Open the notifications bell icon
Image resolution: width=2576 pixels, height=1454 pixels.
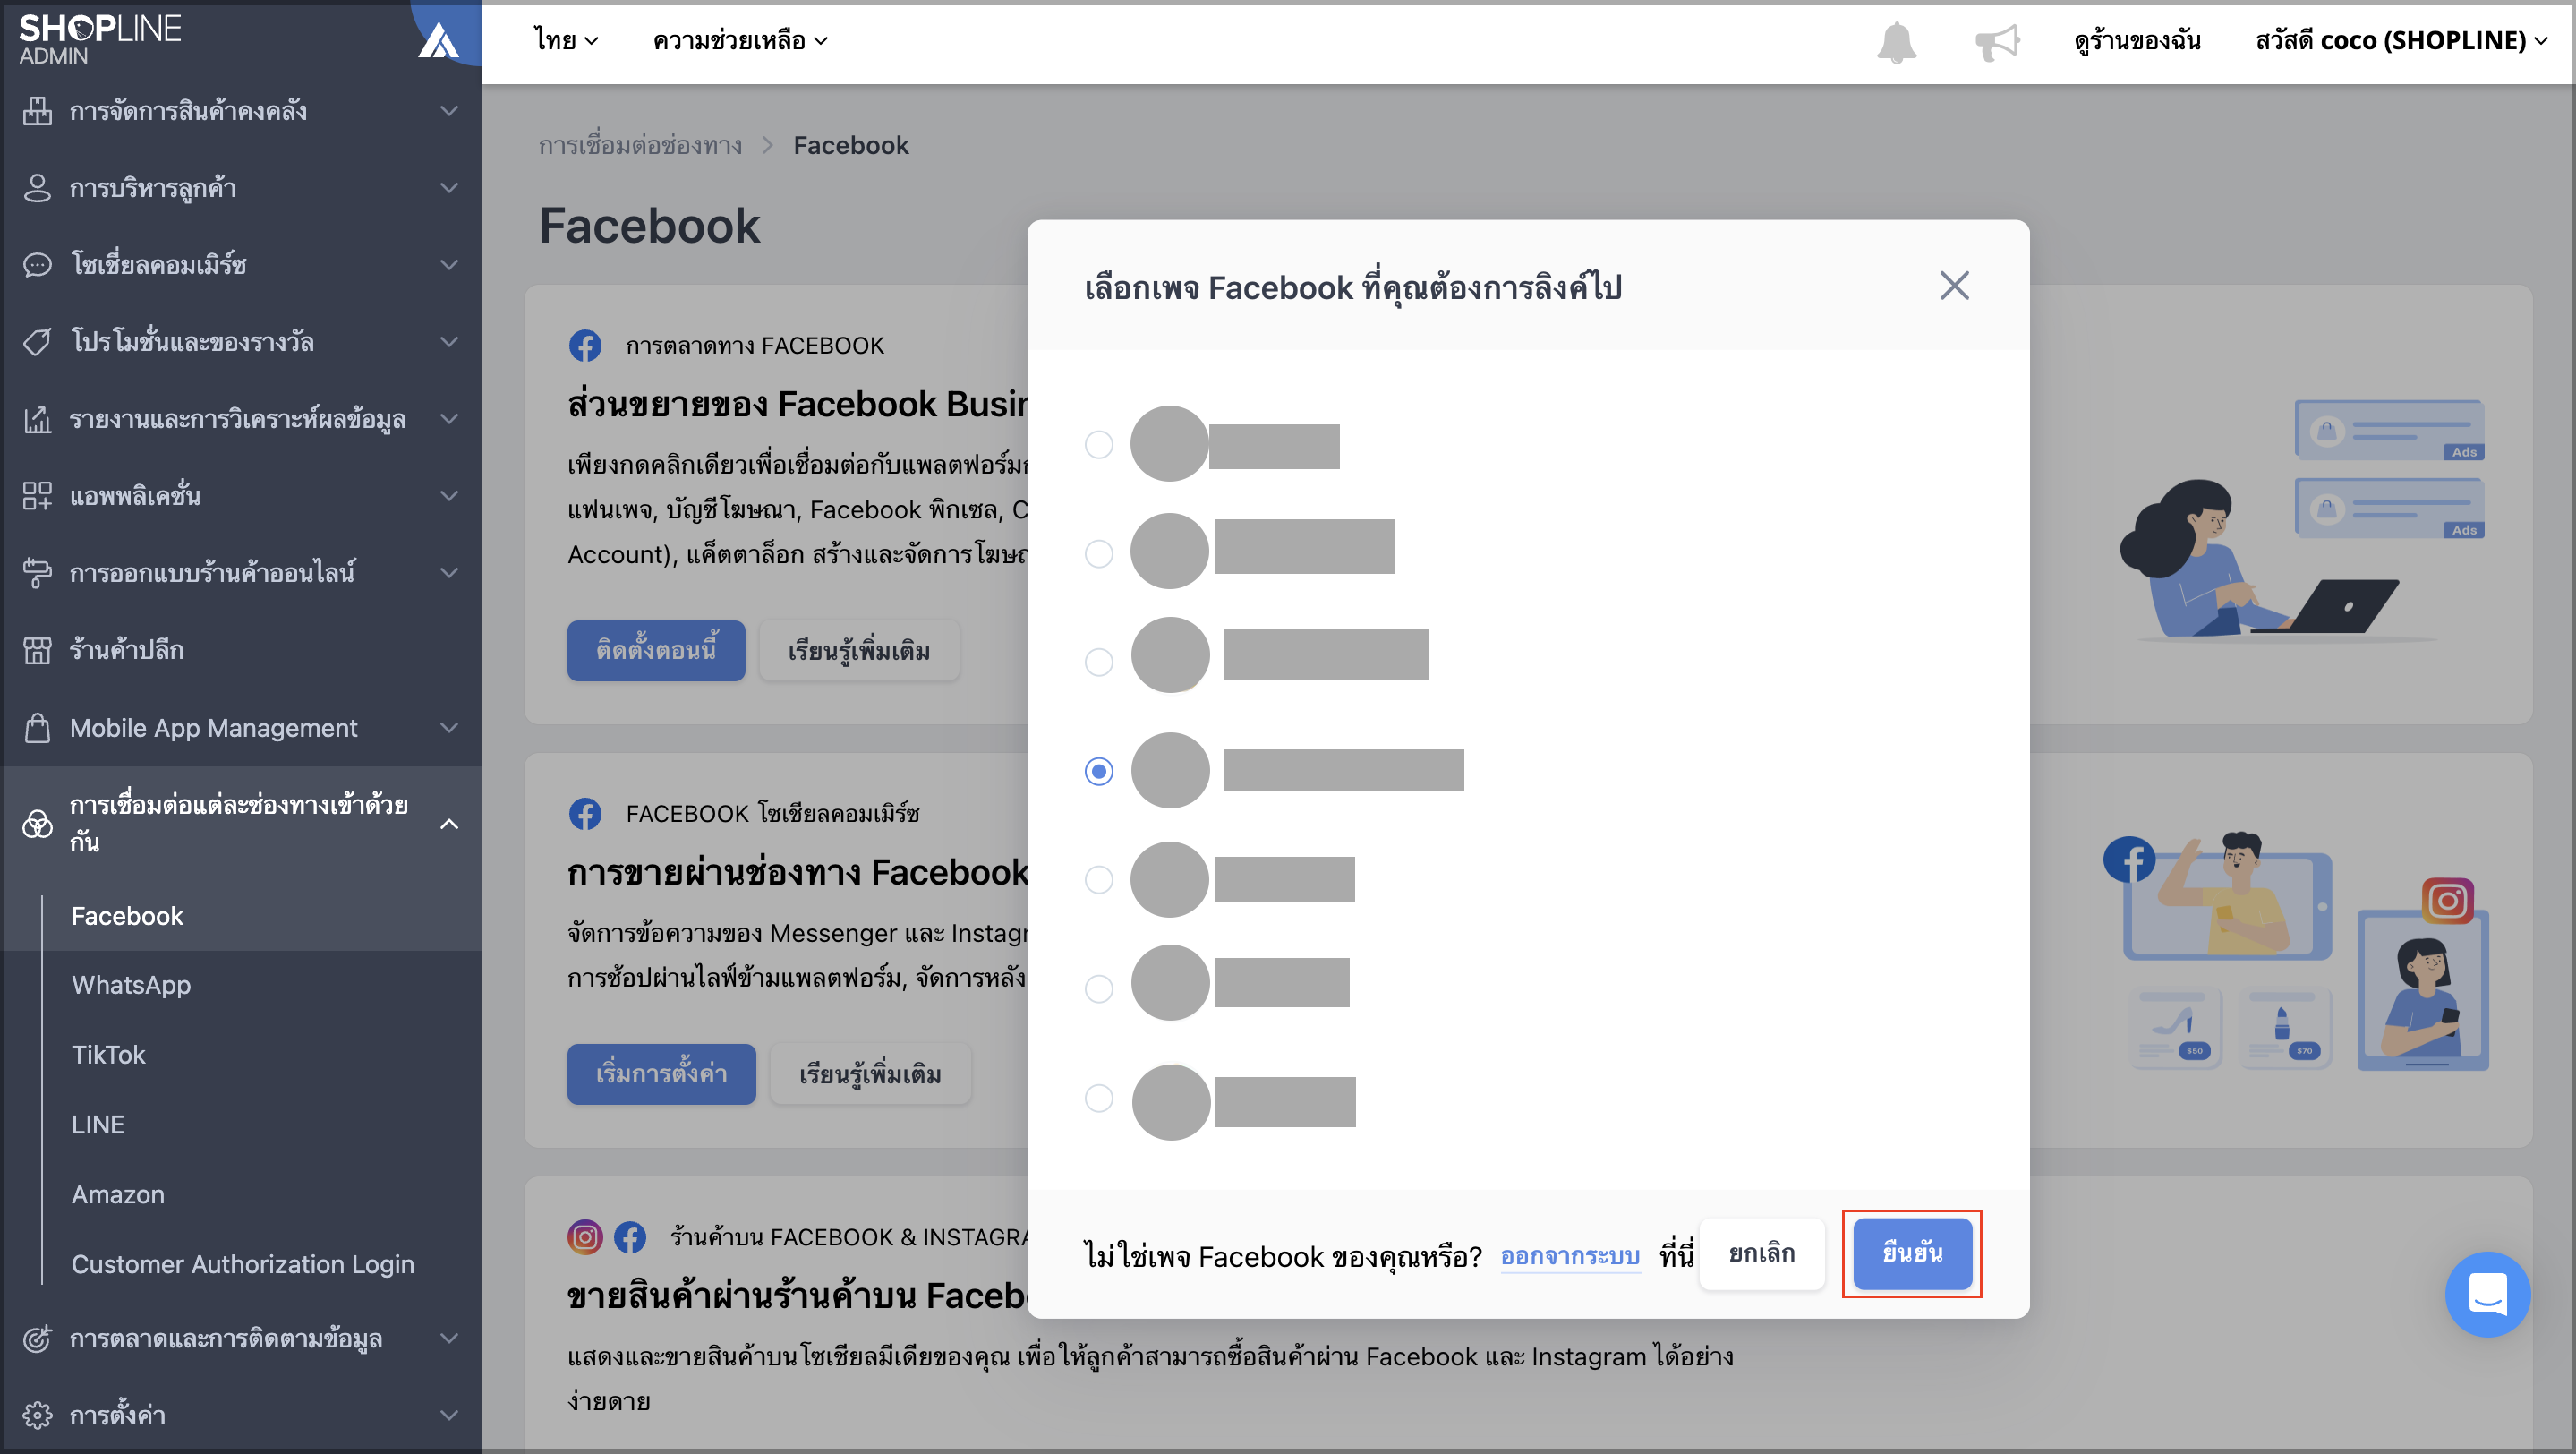[x=1896, y=42]
